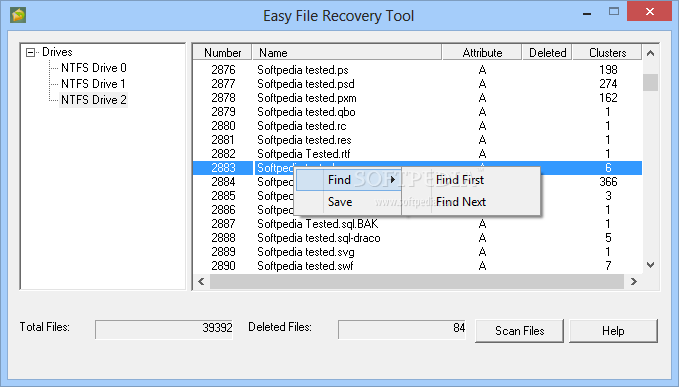This screenshot has width=679, height=387.
Task: Select row Softpedia Tested.rtf
Action: tap(417, 154)
